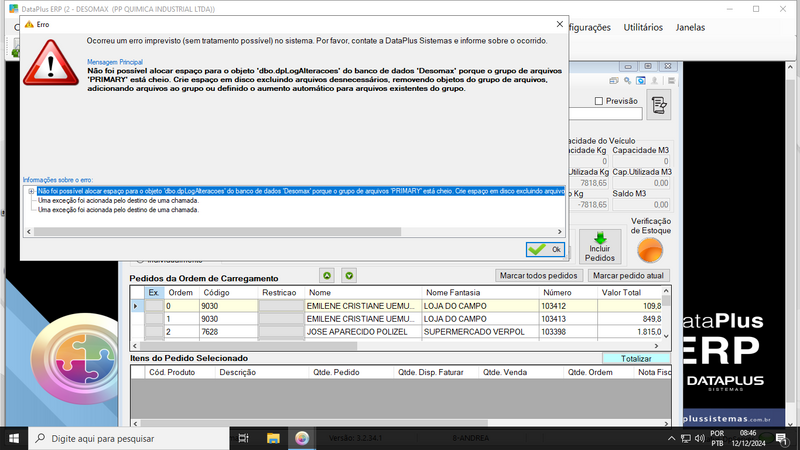This screenshot has height=450, width=800.
Task: Move order down with green down arrow
Action: tap(349, 276)
